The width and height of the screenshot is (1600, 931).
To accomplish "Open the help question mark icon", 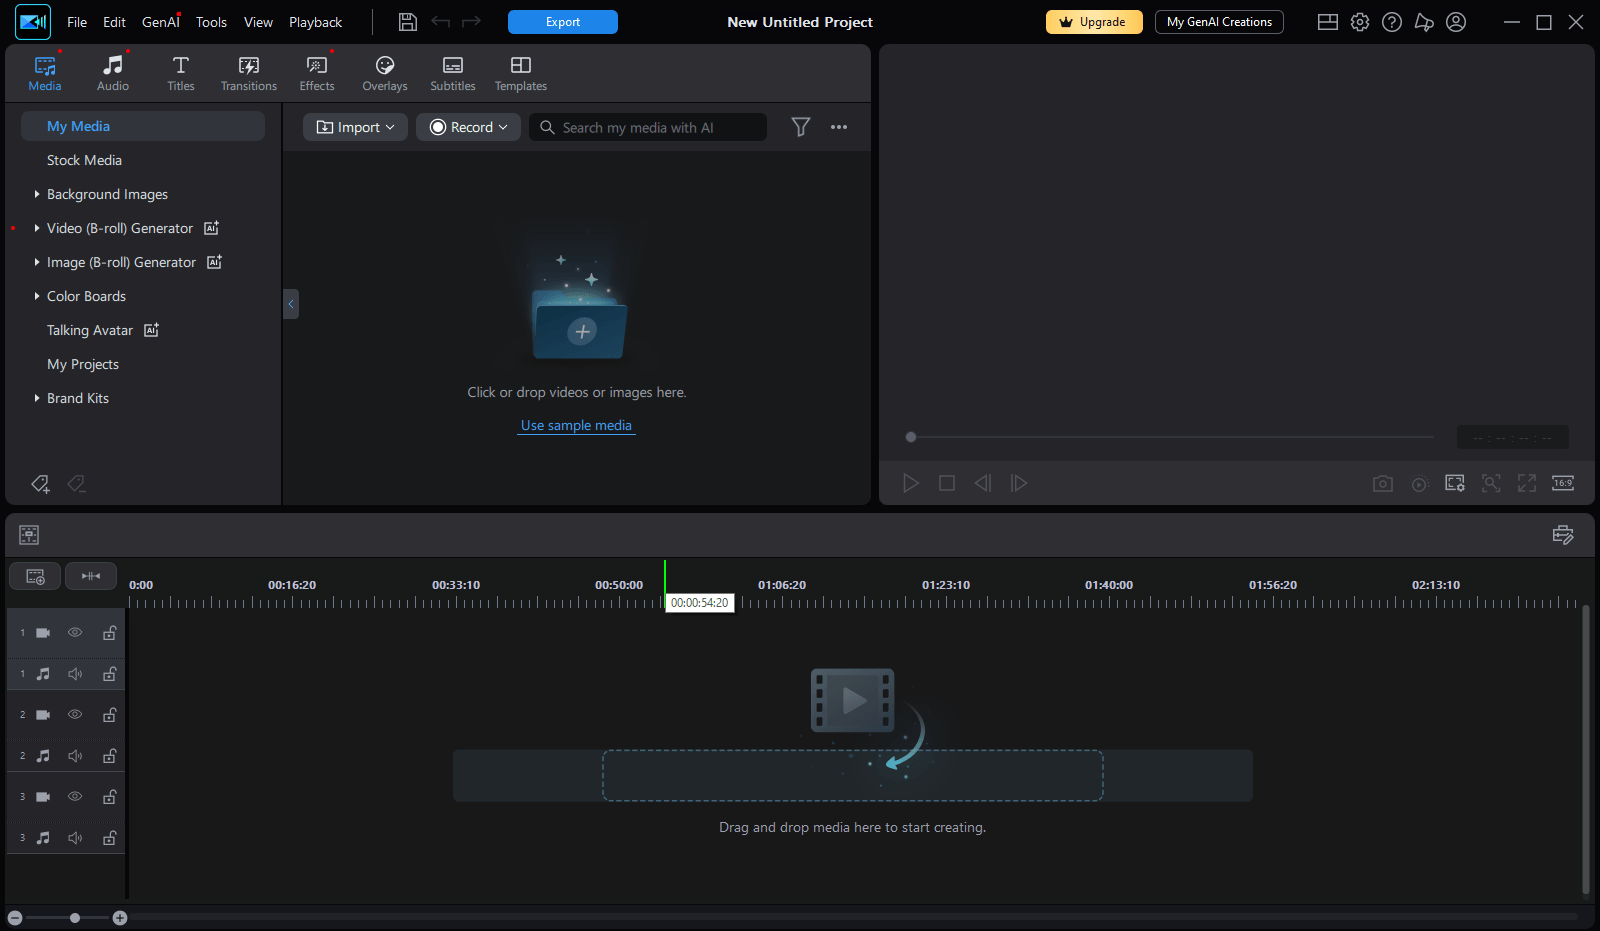I will click(1392, 22).
